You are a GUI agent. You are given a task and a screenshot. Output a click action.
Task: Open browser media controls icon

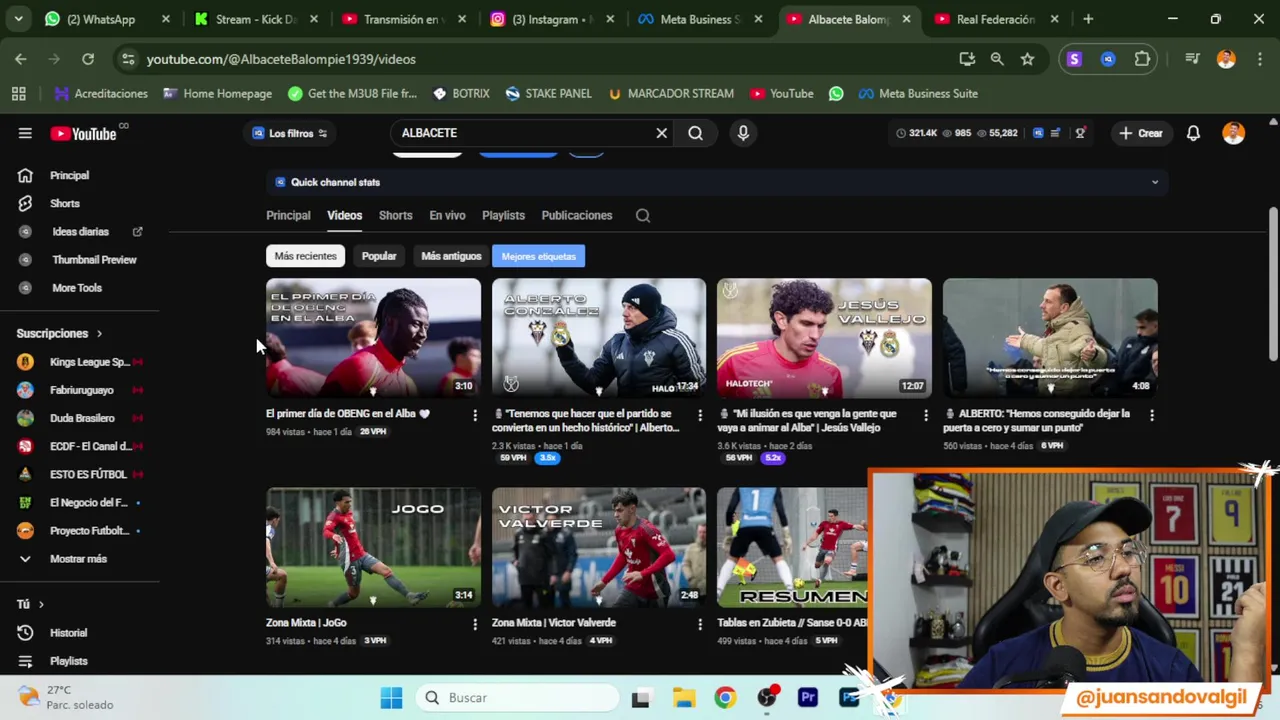tap(1192, 59)
